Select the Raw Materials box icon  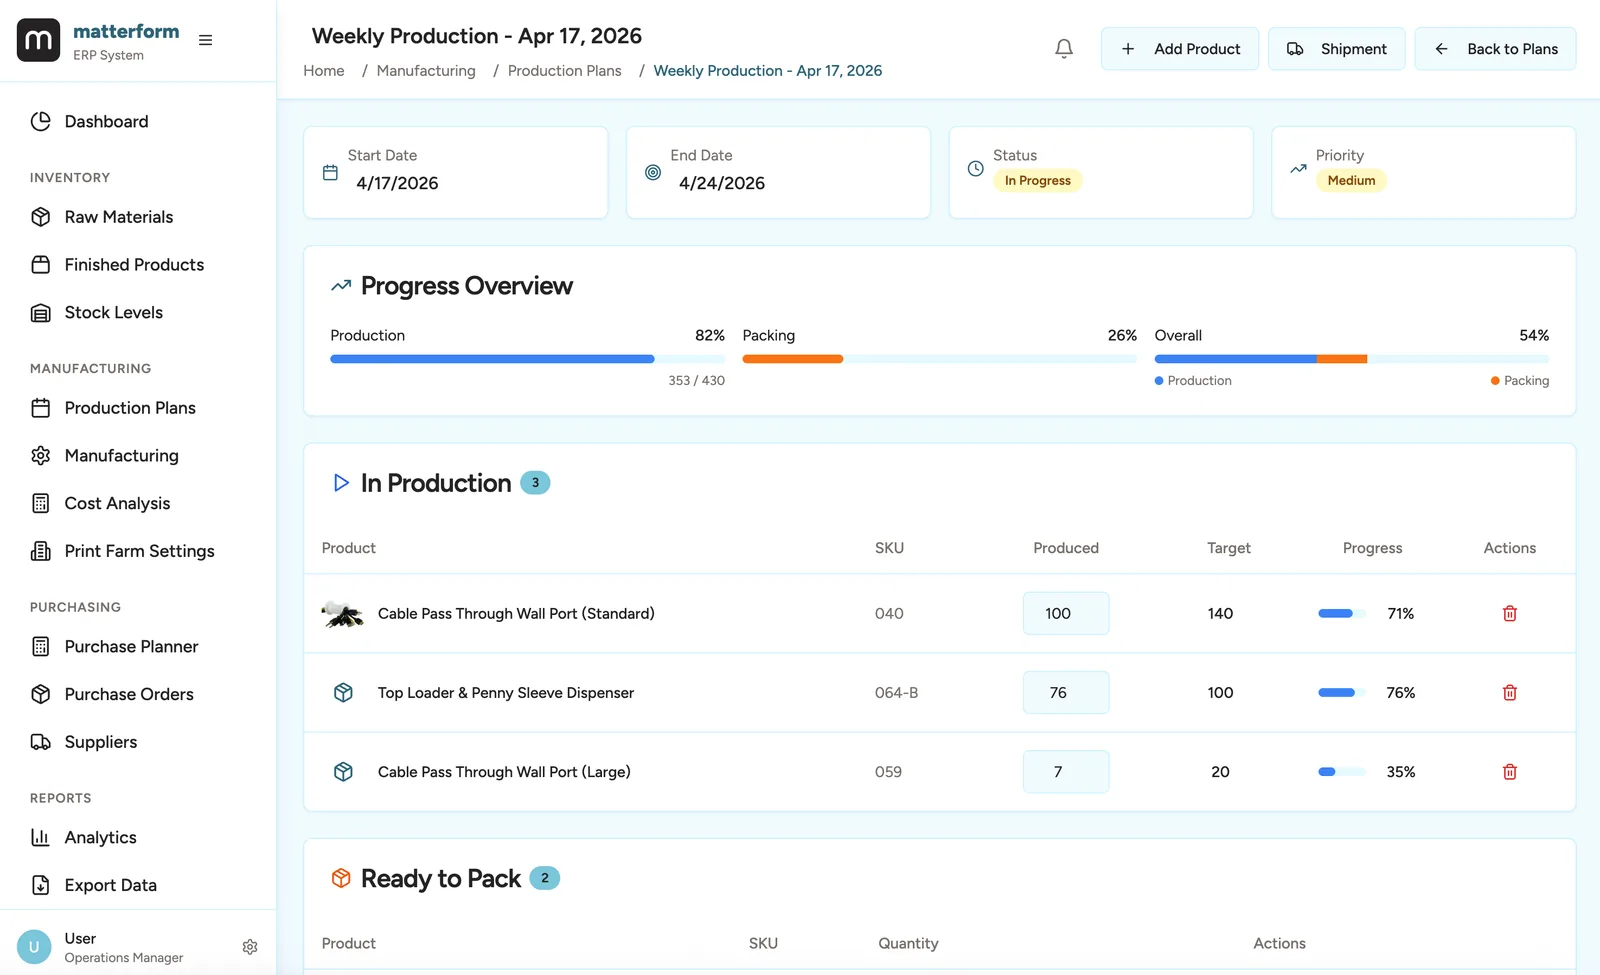click(41, 217)
